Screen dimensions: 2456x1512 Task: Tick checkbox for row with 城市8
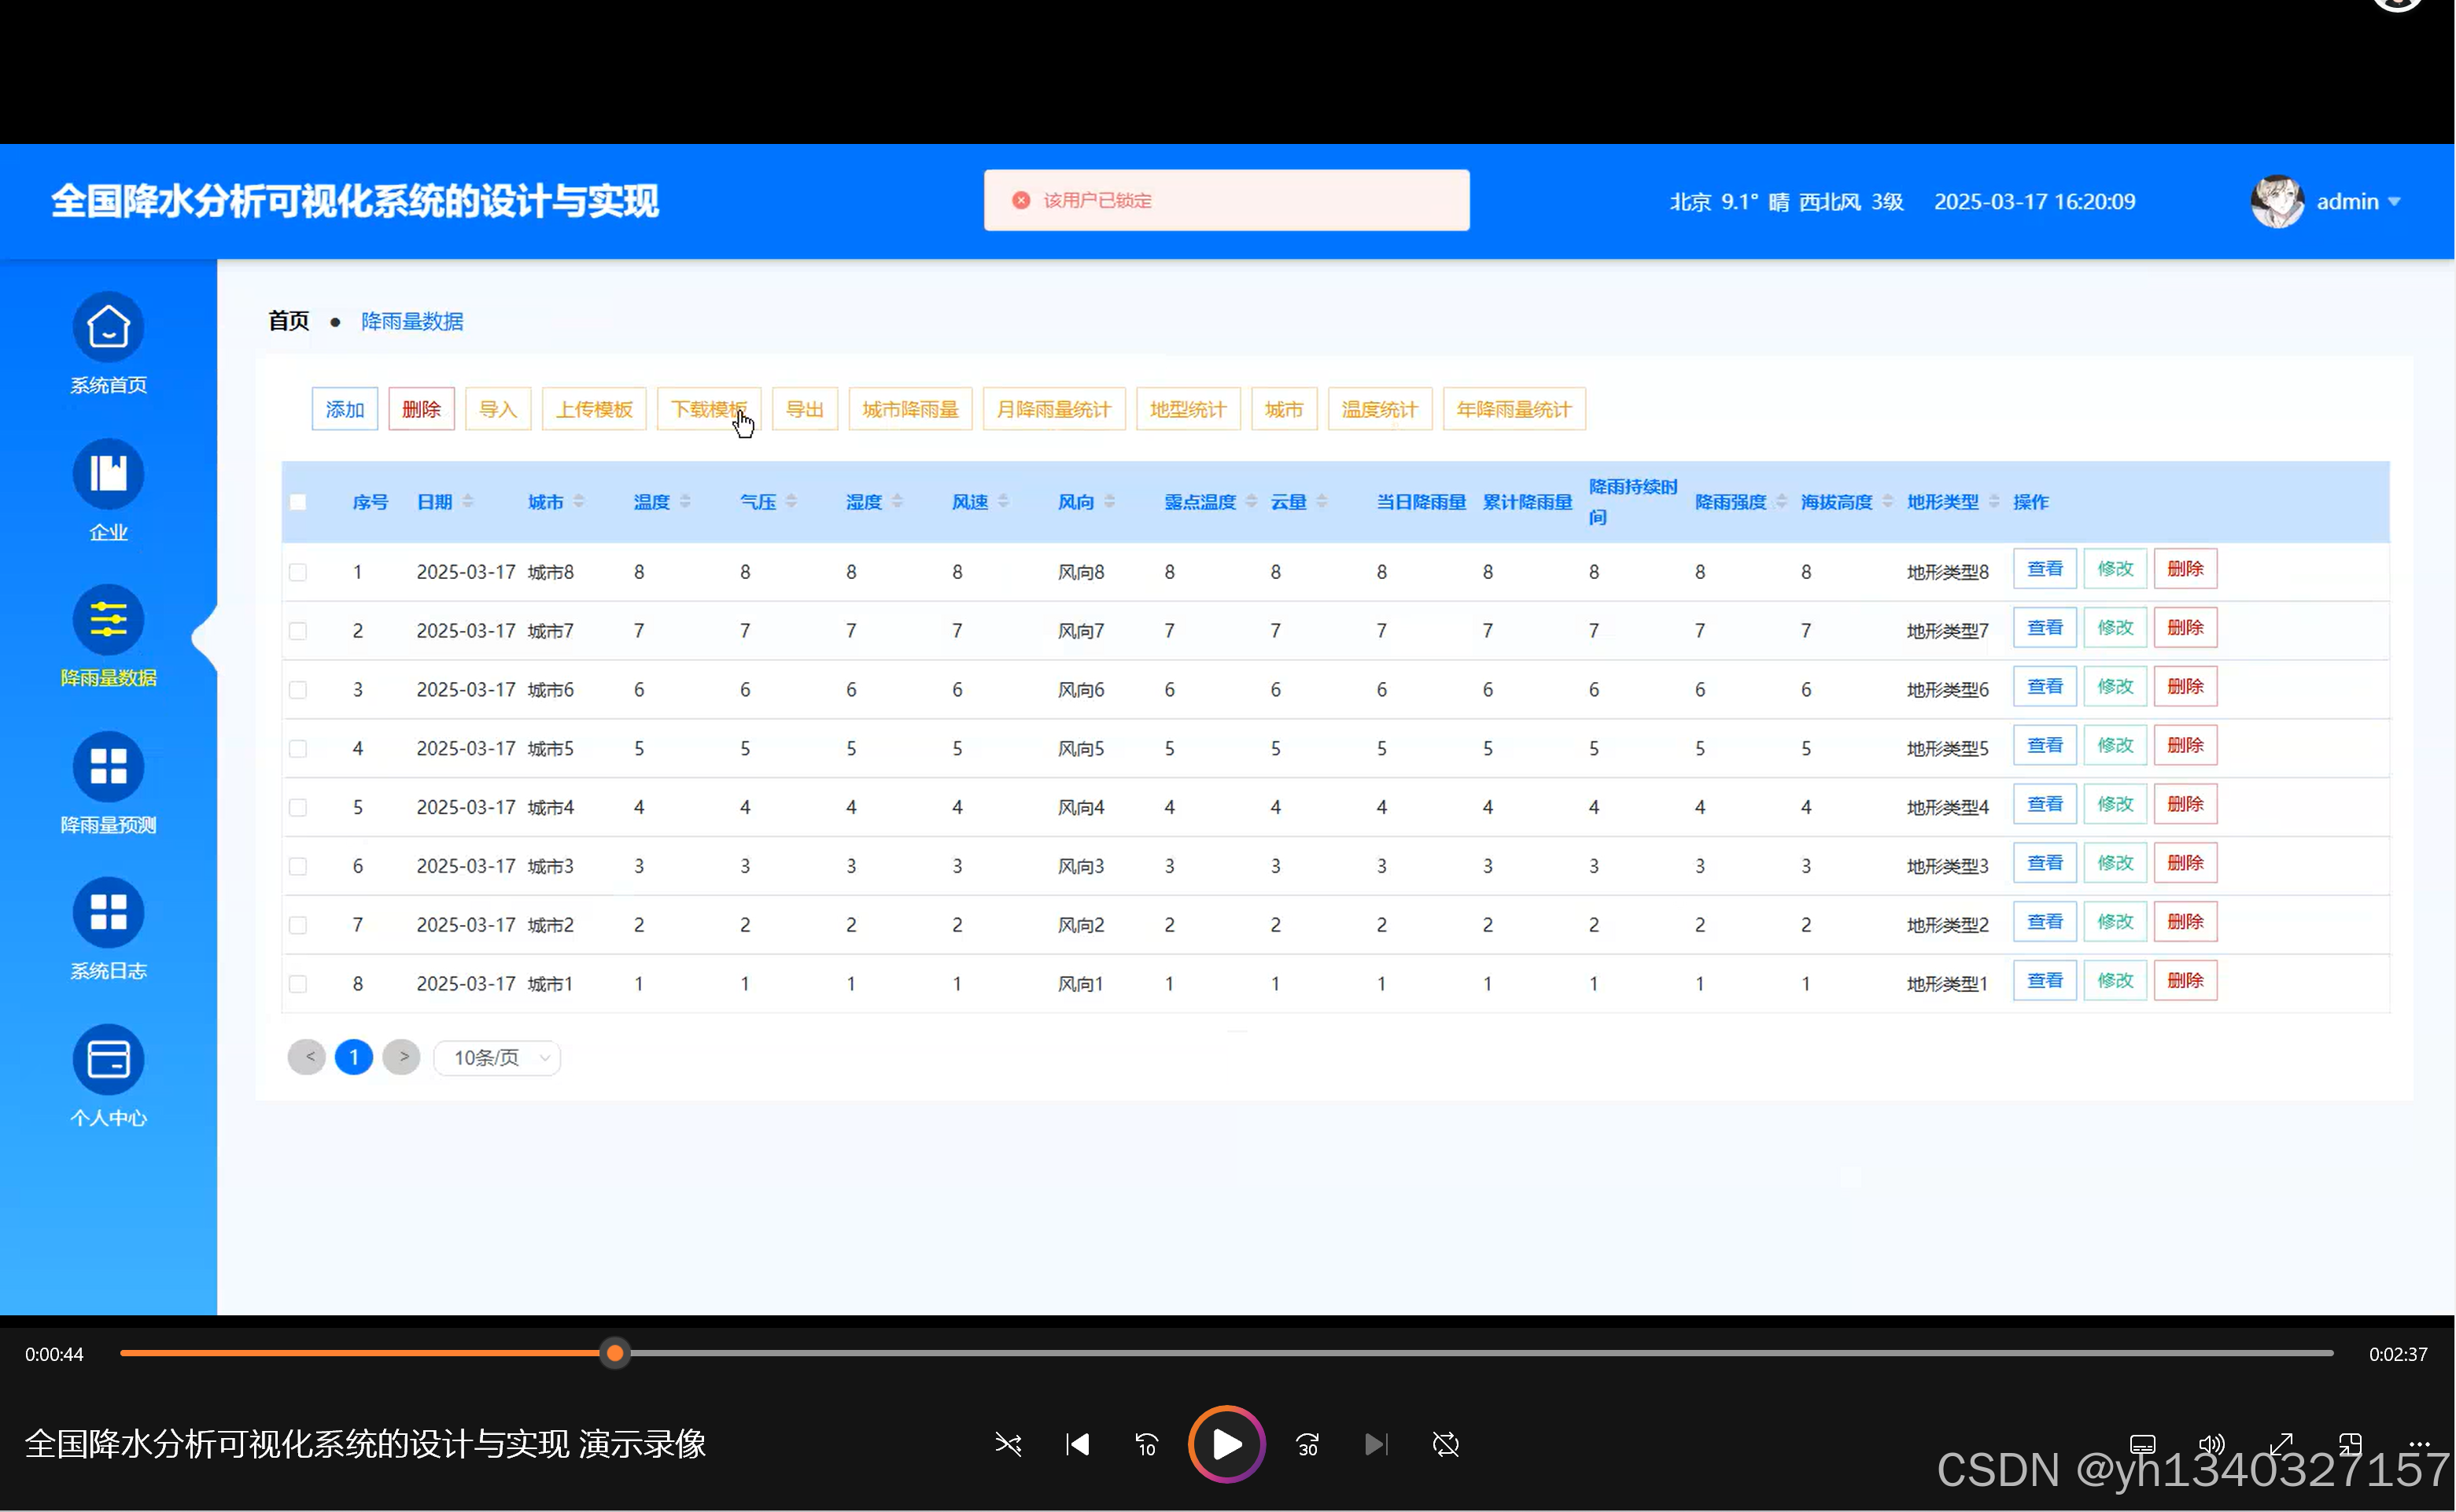coord(298,572)
